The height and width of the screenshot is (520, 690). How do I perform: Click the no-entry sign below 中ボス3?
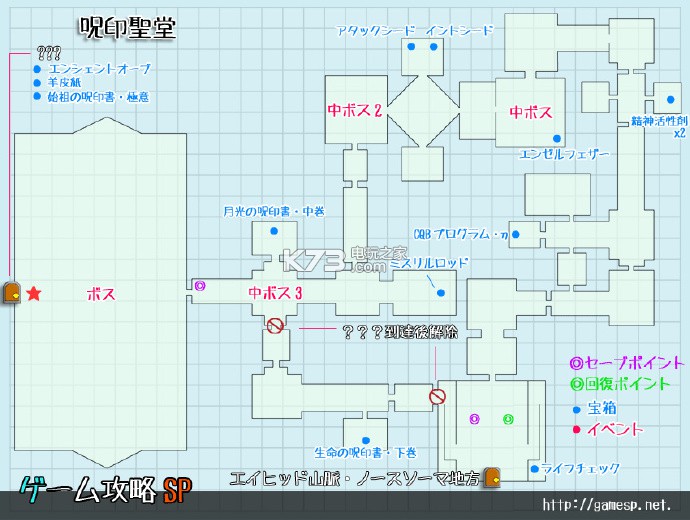click(275, 326)
